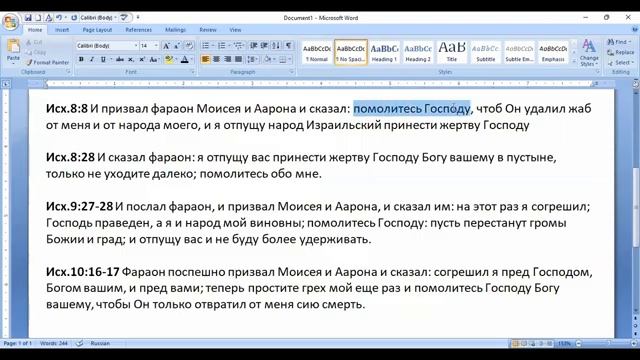Image resolution: width=640 pixels, height=360 pixels.
Task: Open the Mailings tab
Action: coord(175,30)
